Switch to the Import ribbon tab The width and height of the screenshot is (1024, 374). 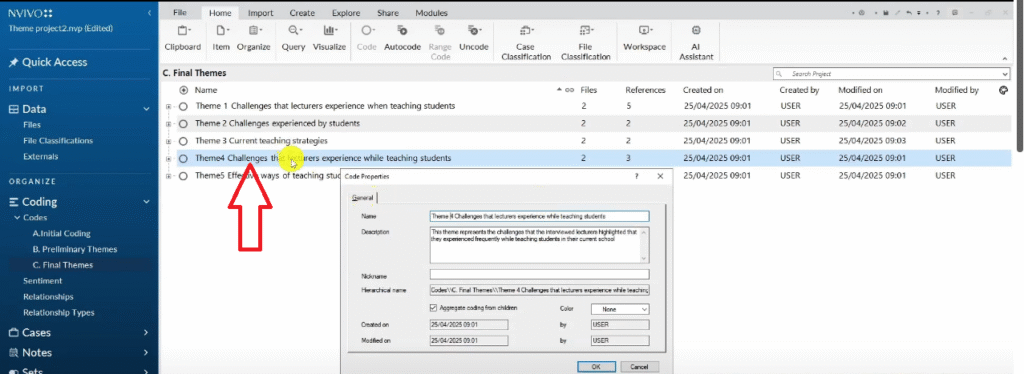tap(261, 12)
